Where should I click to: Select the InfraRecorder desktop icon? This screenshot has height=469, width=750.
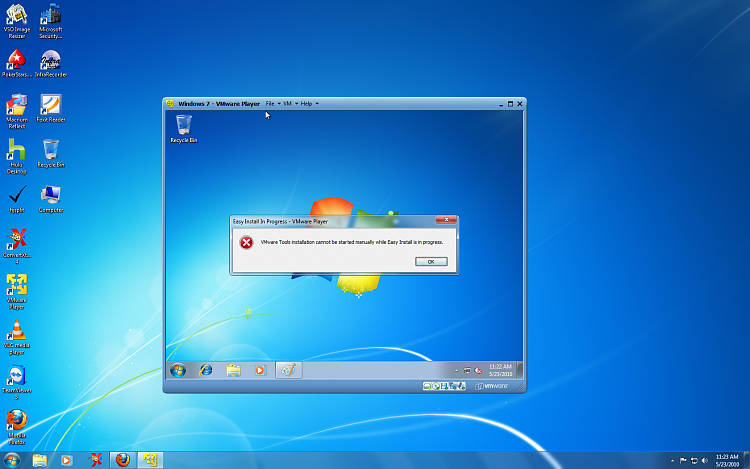51,63
